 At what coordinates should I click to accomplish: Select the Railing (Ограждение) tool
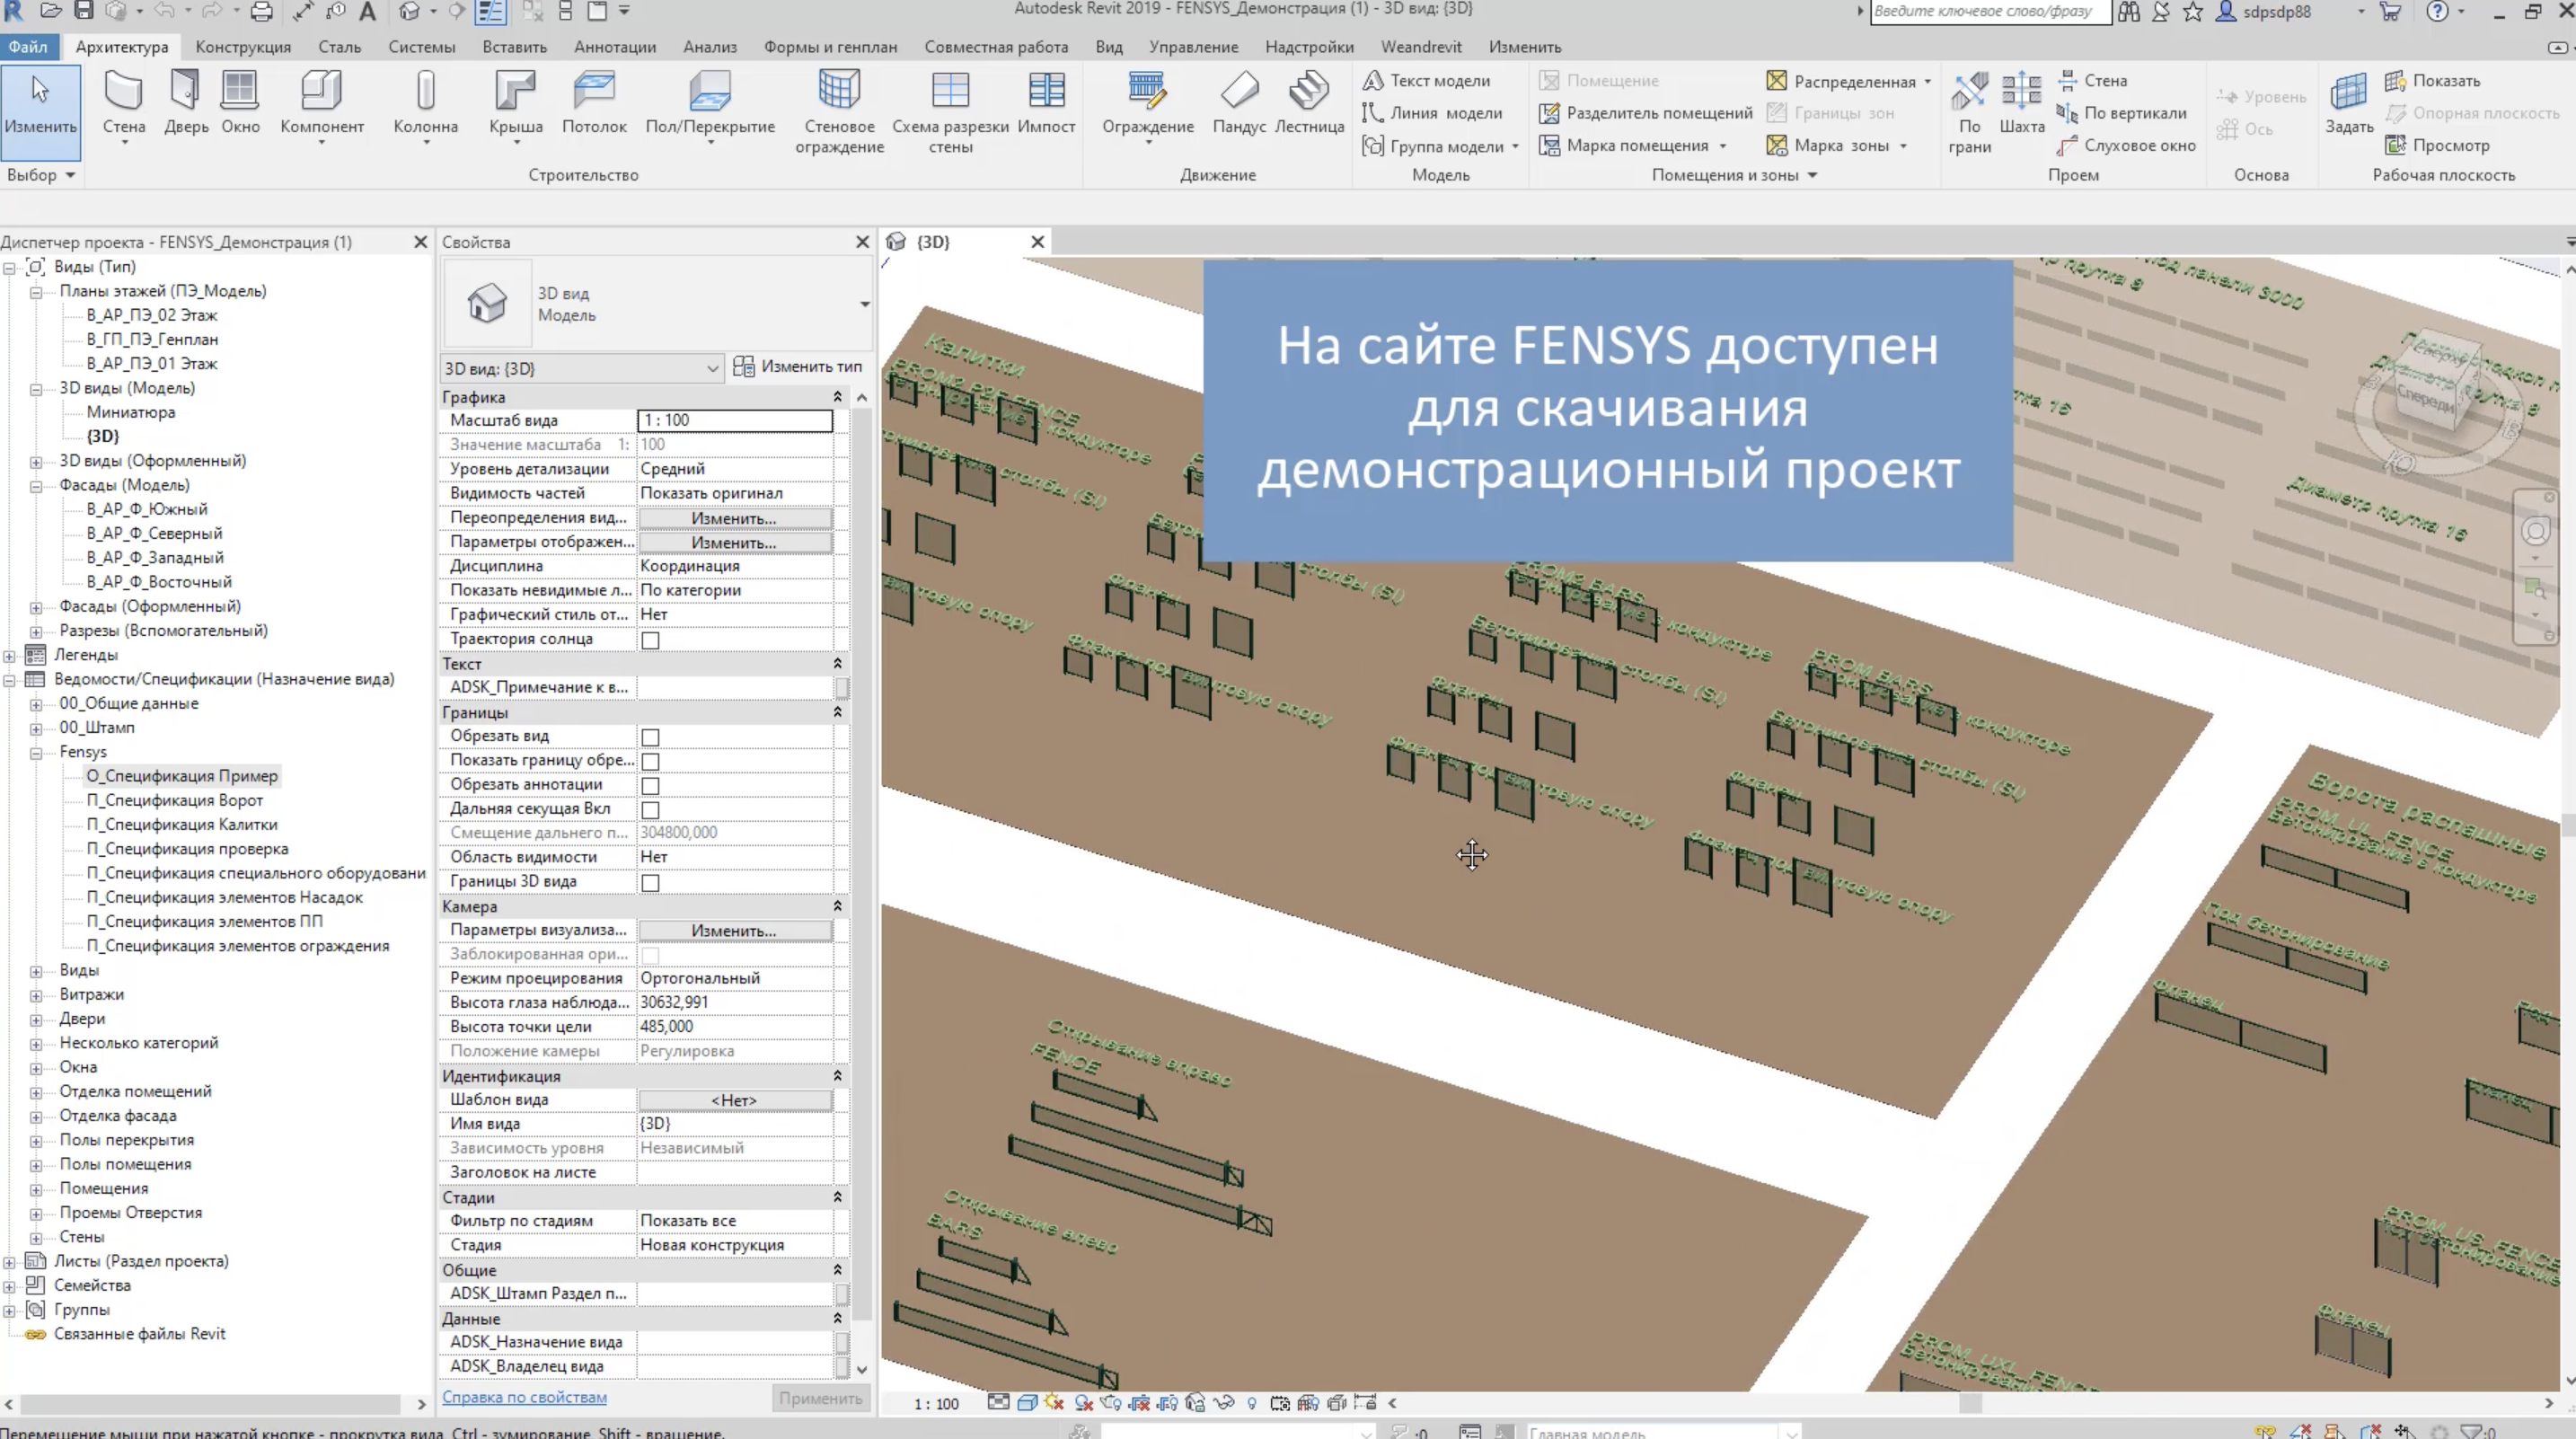tap(1148, 104)
